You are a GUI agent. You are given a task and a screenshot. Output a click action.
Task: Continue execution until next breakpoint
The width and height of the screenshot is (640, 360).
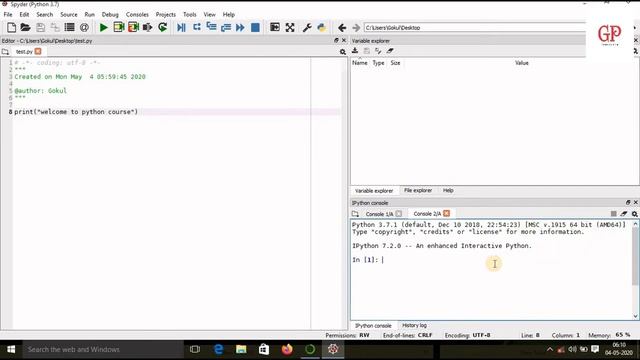coord(240,27)
